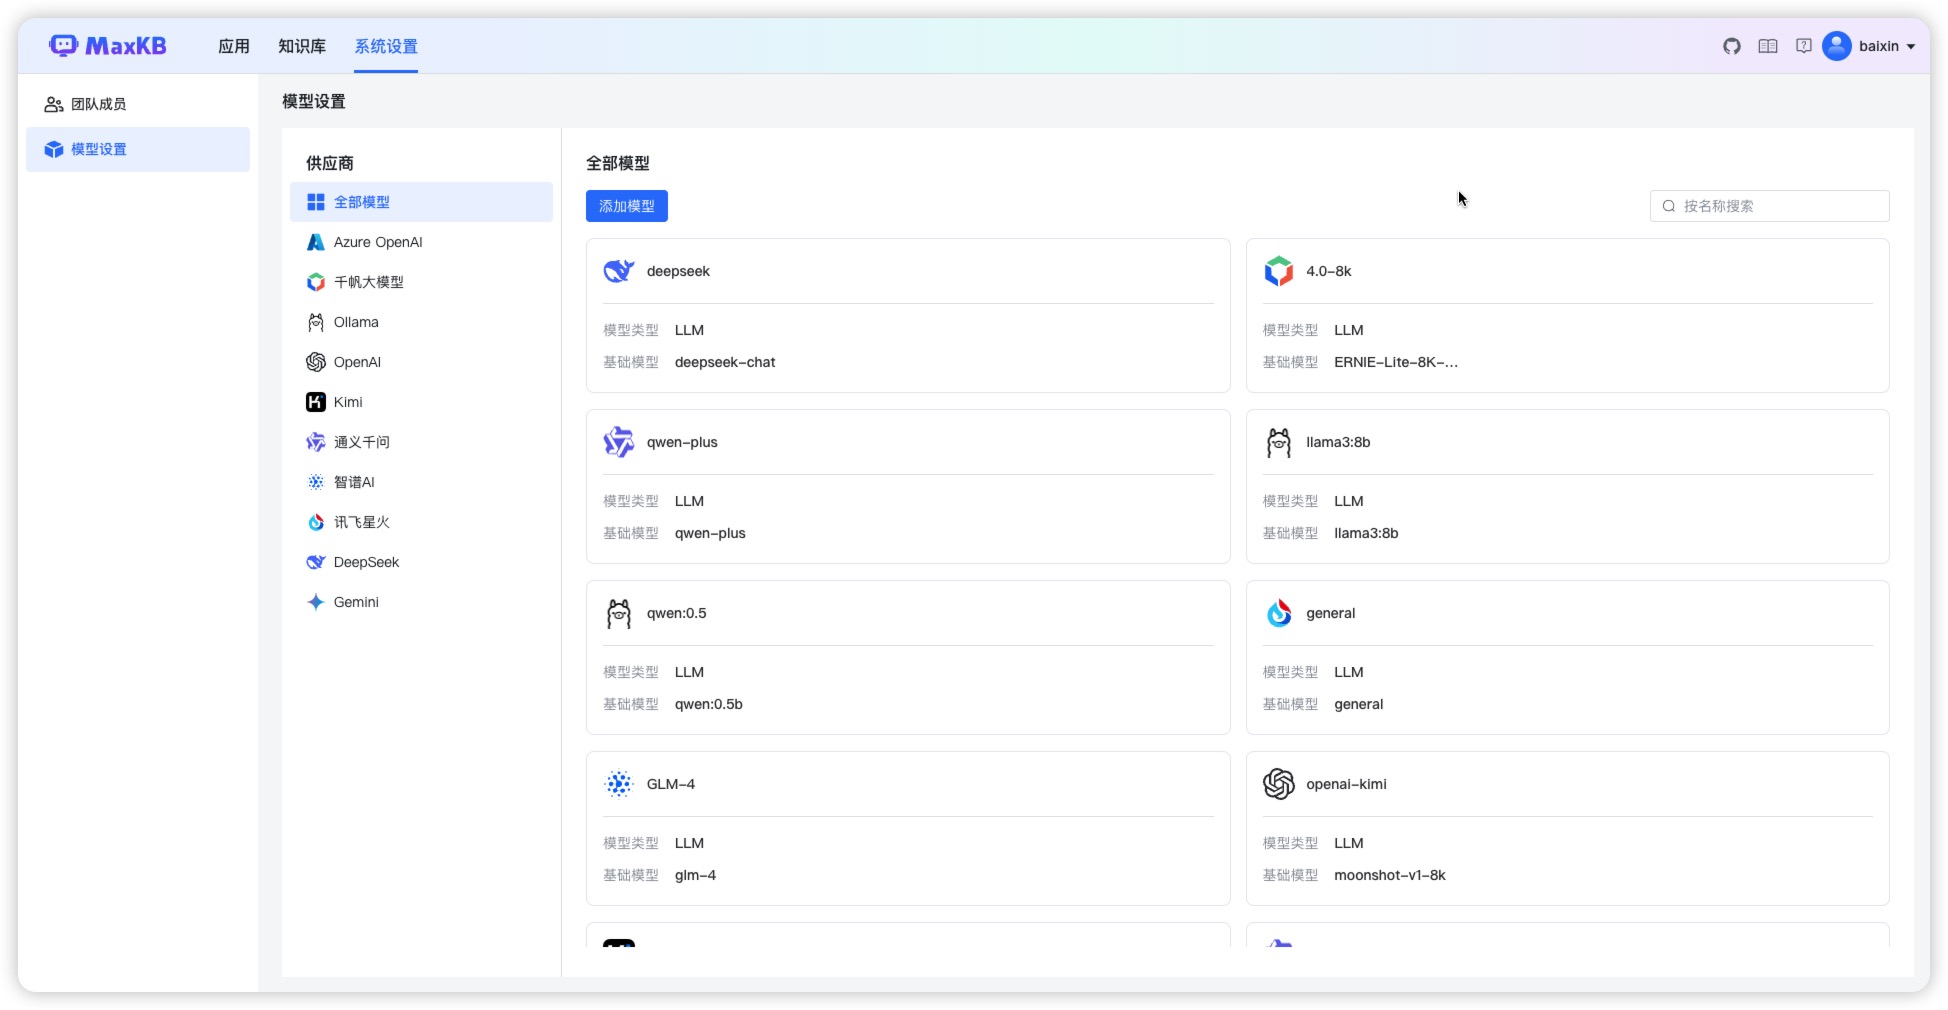Open 团队成员 in the sidebar
The image size is (1948, 1010).
coord(138,104)
